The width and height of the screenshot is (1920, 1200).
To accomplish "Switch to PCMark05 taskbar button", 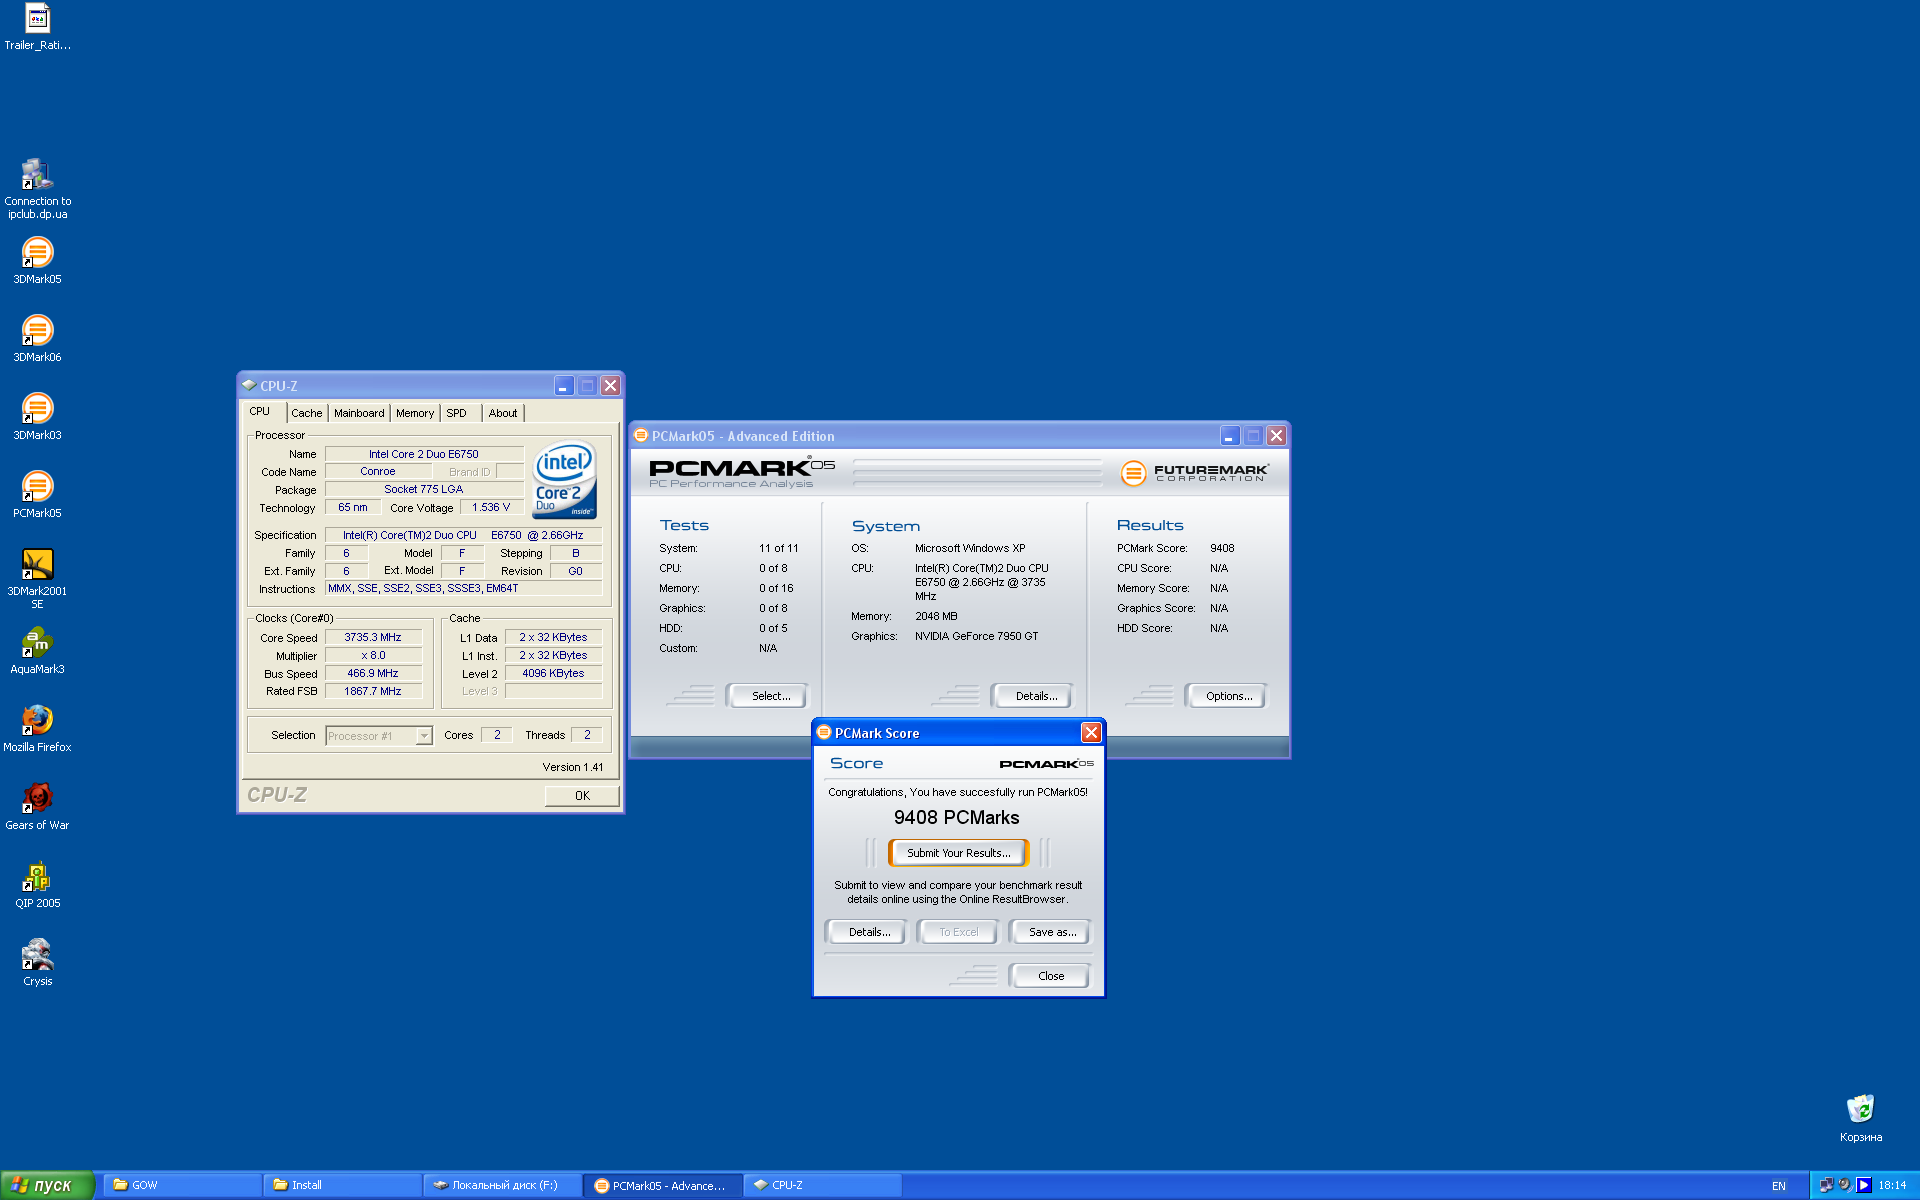I will click(662, 1185).
